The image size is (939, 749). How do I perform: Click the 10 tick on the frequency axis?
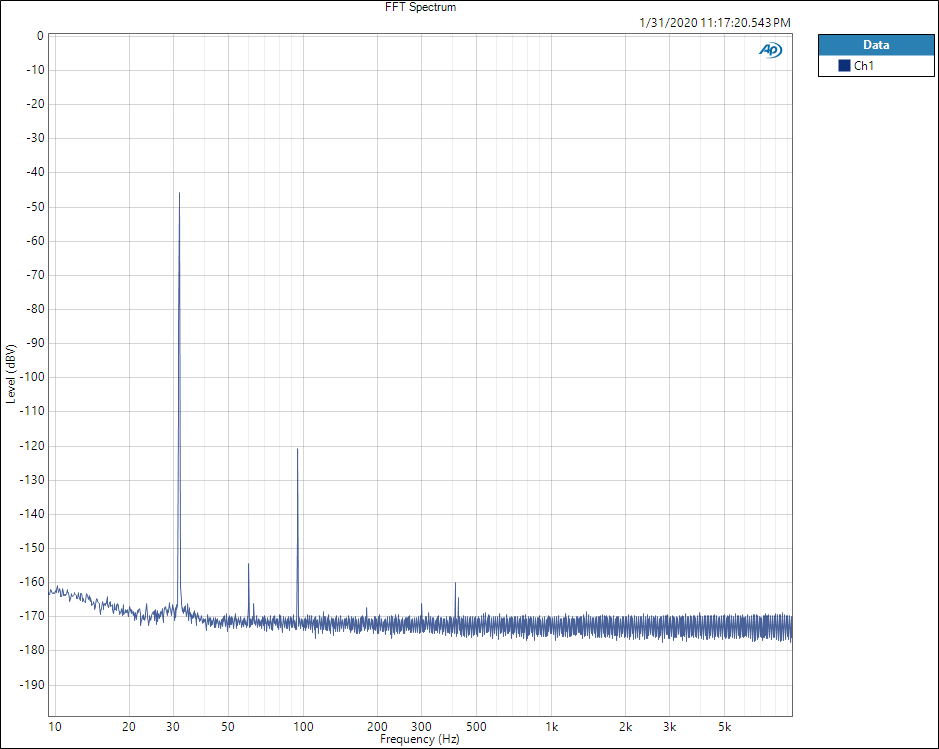54,727
